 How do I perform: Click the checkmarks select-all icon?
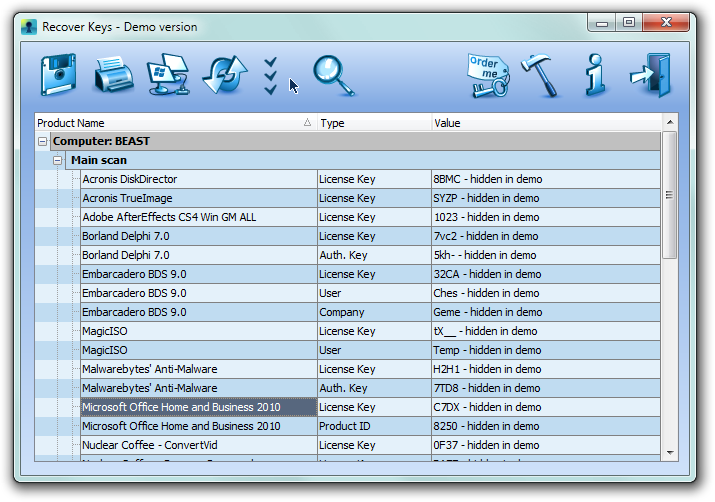[270, 76]
